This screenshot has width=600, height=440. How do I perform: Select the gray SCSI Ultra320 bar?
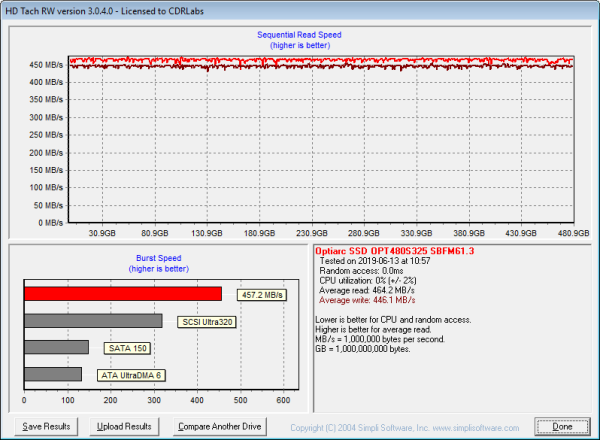[x=93, y=321]
